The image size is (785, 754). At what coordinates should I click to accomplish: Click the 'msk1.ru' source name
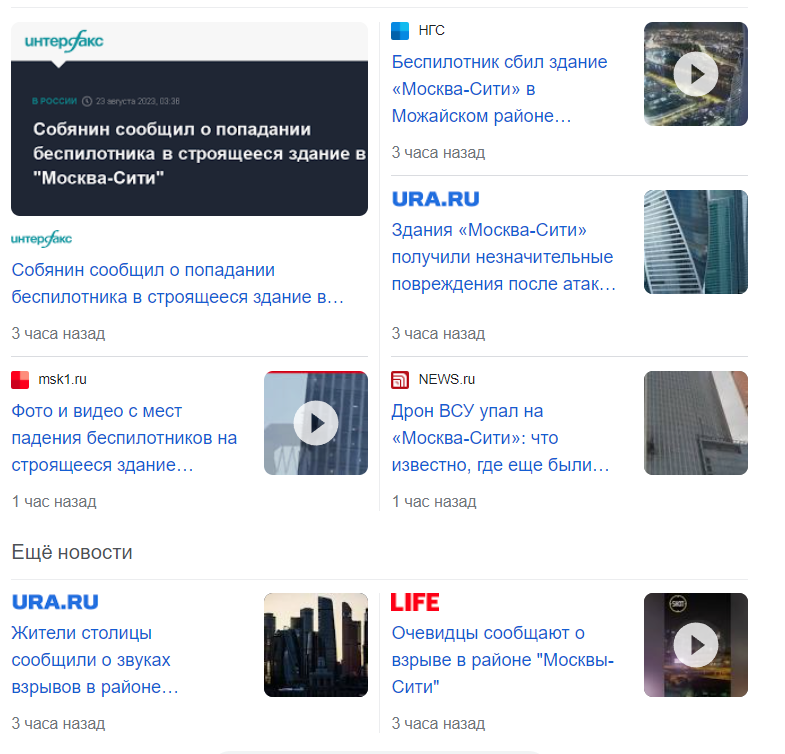[x=63, y=380]
